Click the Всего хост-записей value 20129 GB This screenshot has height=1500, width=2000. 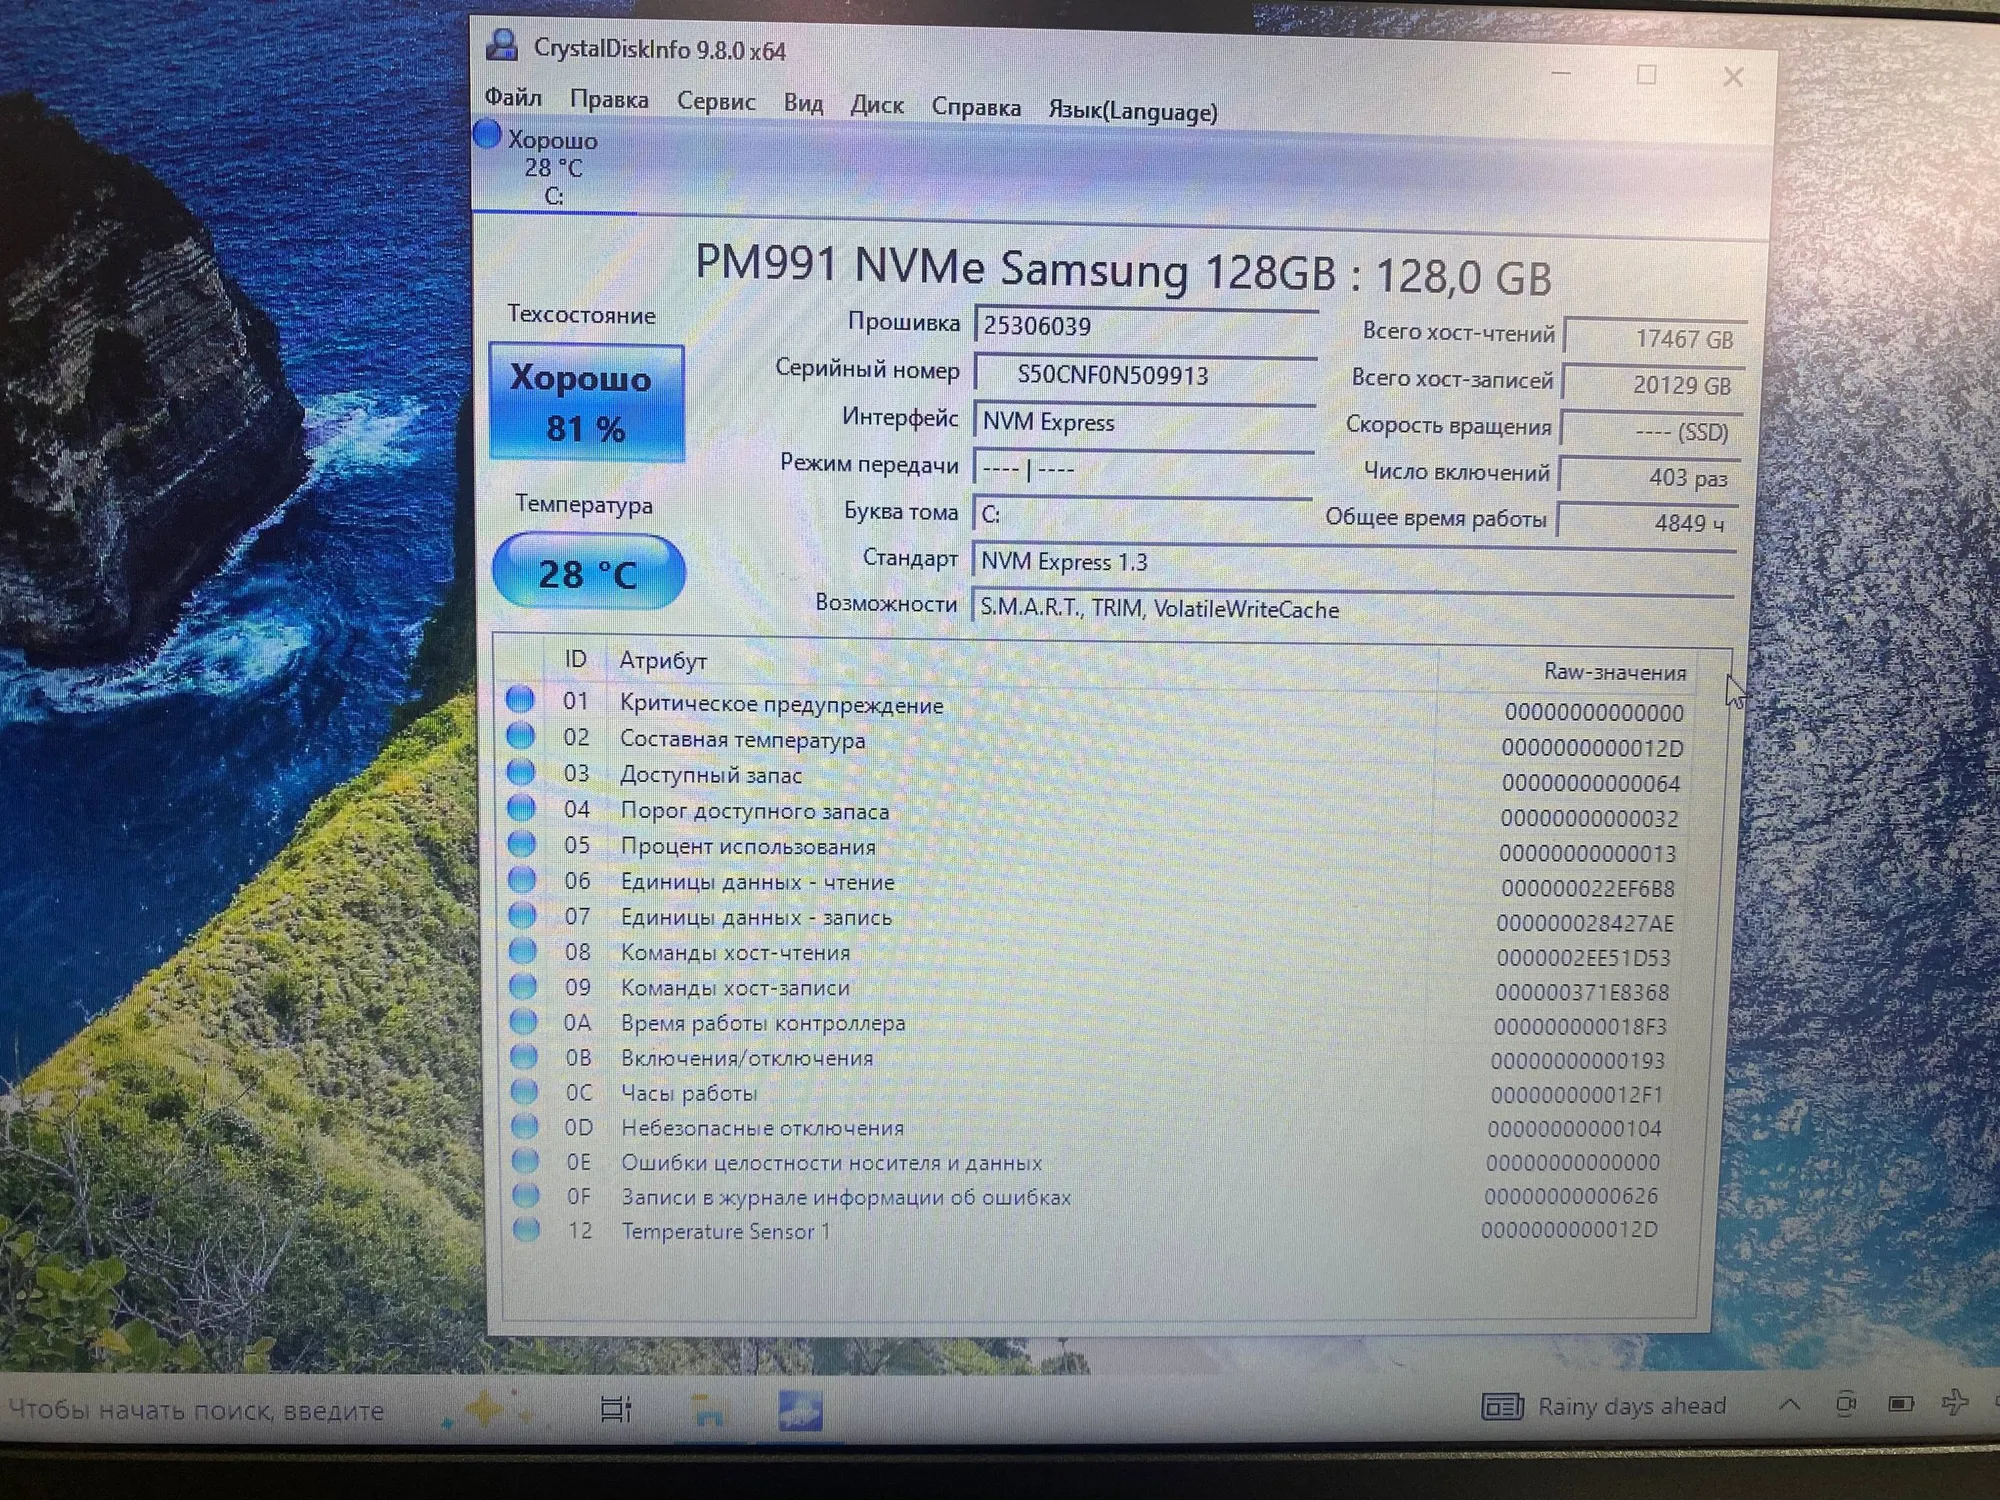1653,385
